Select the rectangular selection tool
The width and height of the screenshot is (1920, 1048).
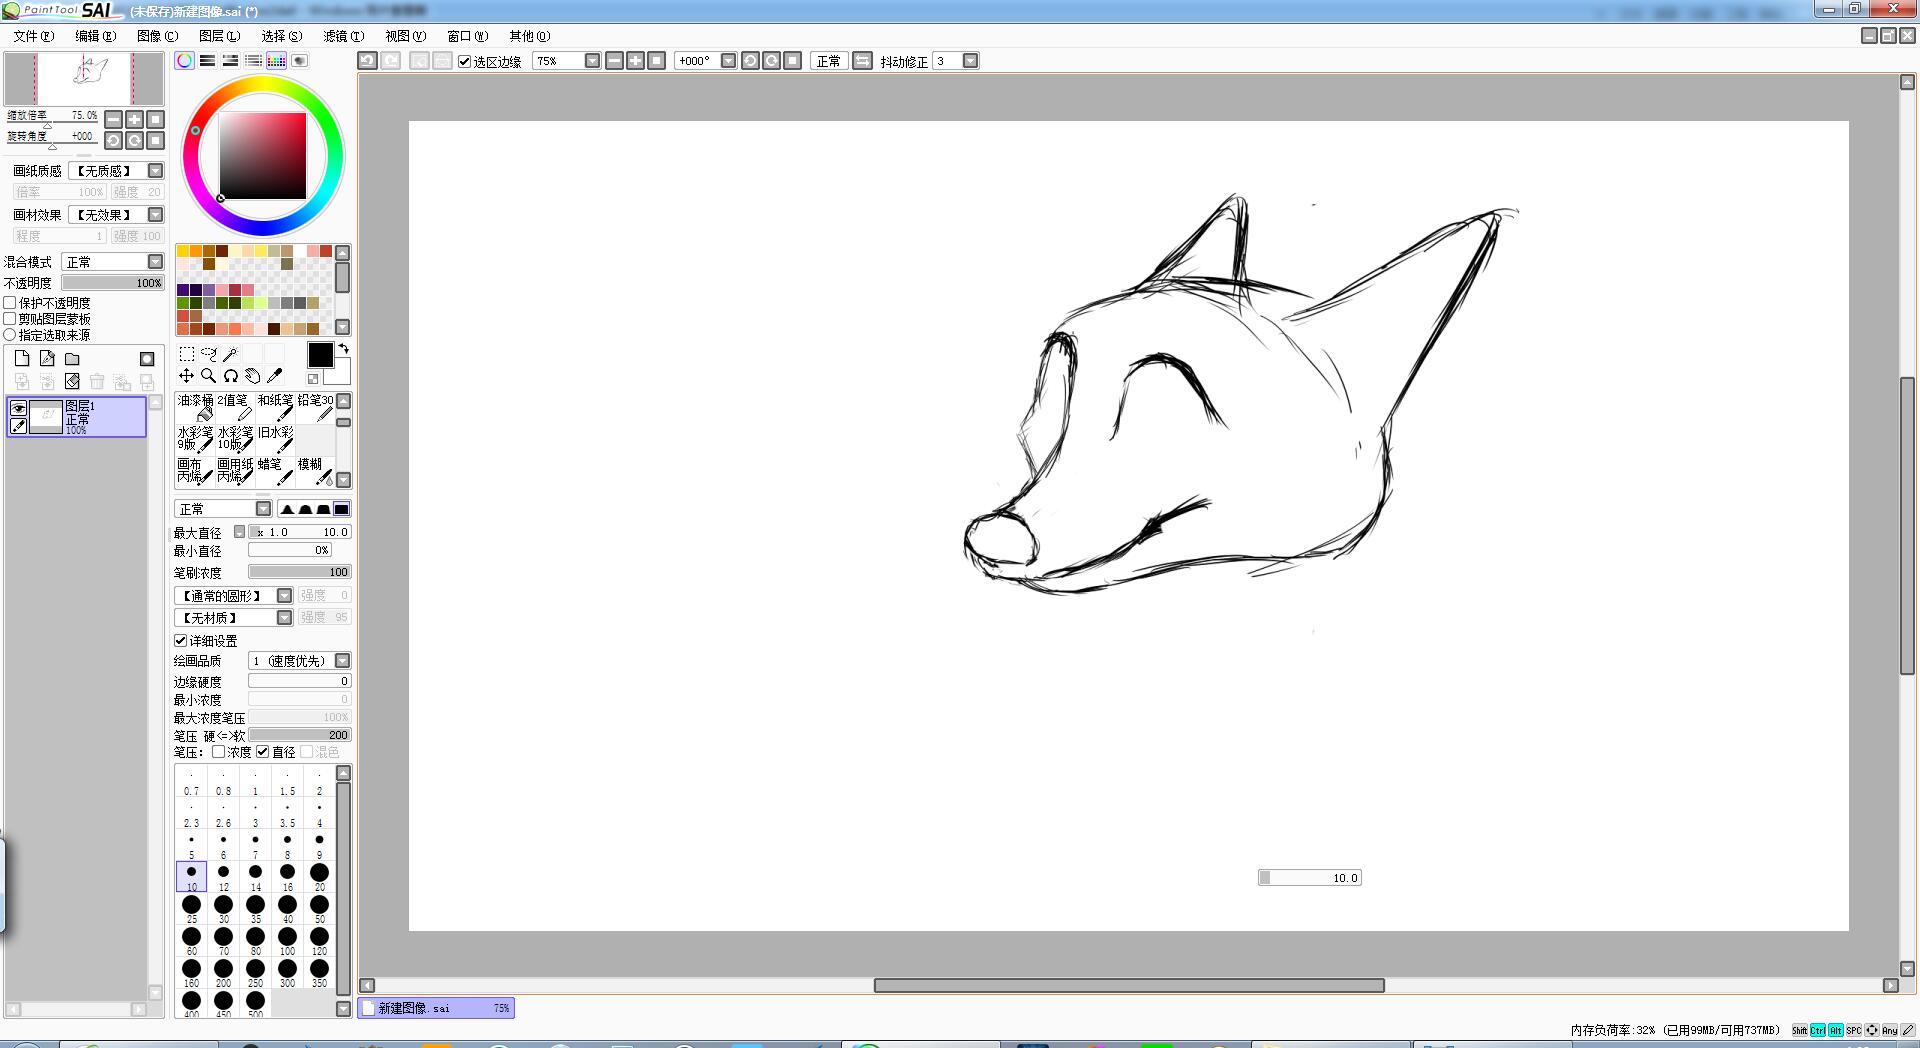pyautogui.click(x=186, y=354)
